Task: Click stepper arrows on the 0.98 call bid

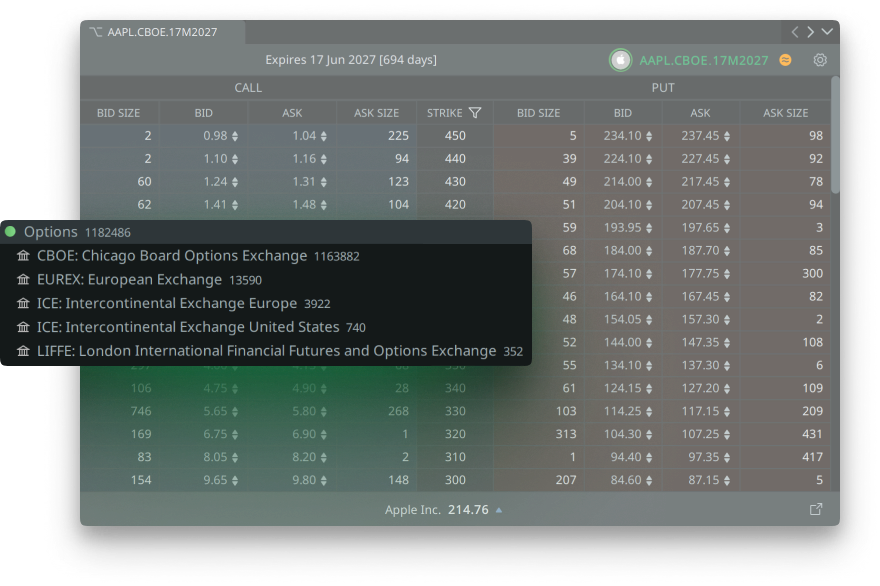Action: (x=236, y=136)
